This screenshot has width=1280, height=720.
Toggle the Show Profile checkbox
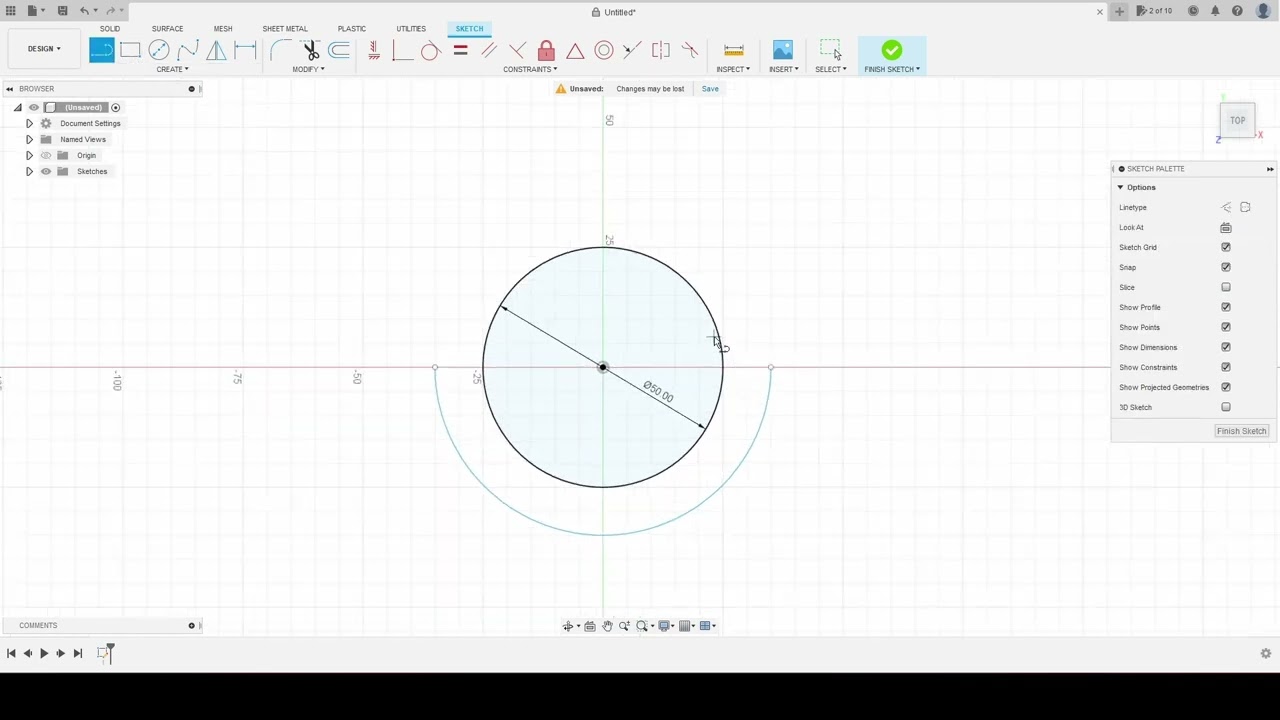1226,307
